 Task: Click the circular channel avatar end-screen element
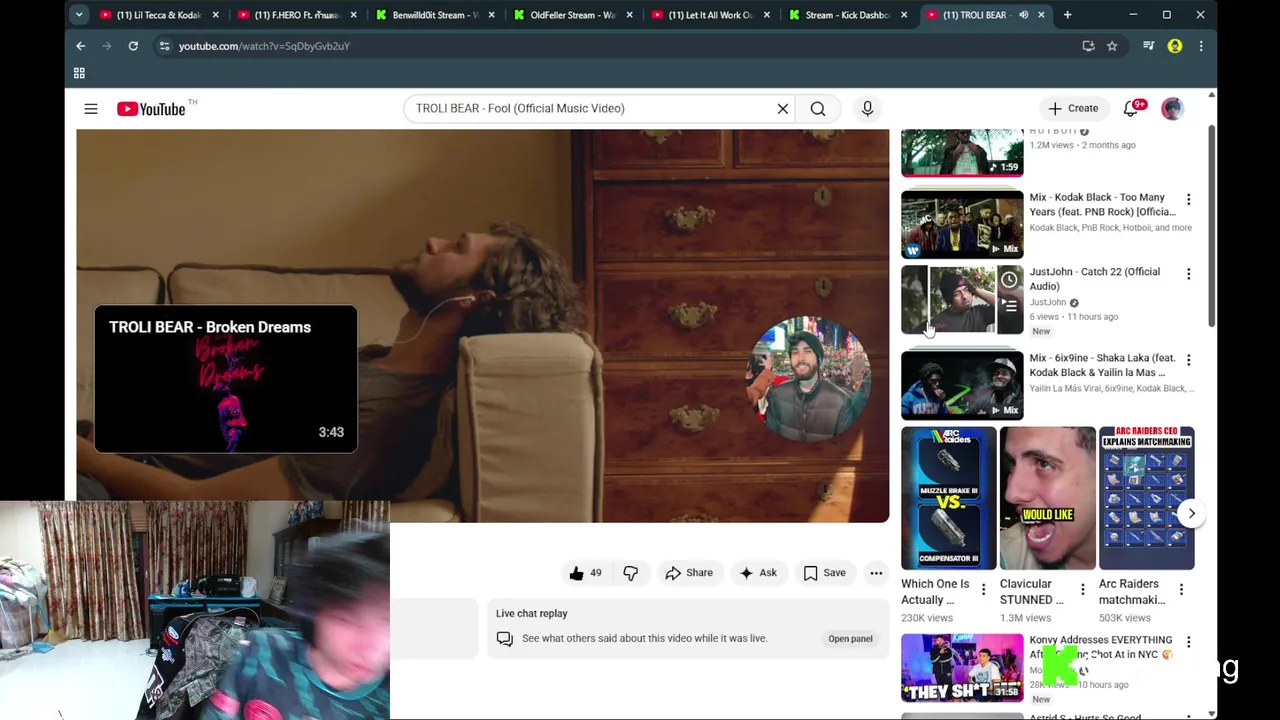pos(808,380)
